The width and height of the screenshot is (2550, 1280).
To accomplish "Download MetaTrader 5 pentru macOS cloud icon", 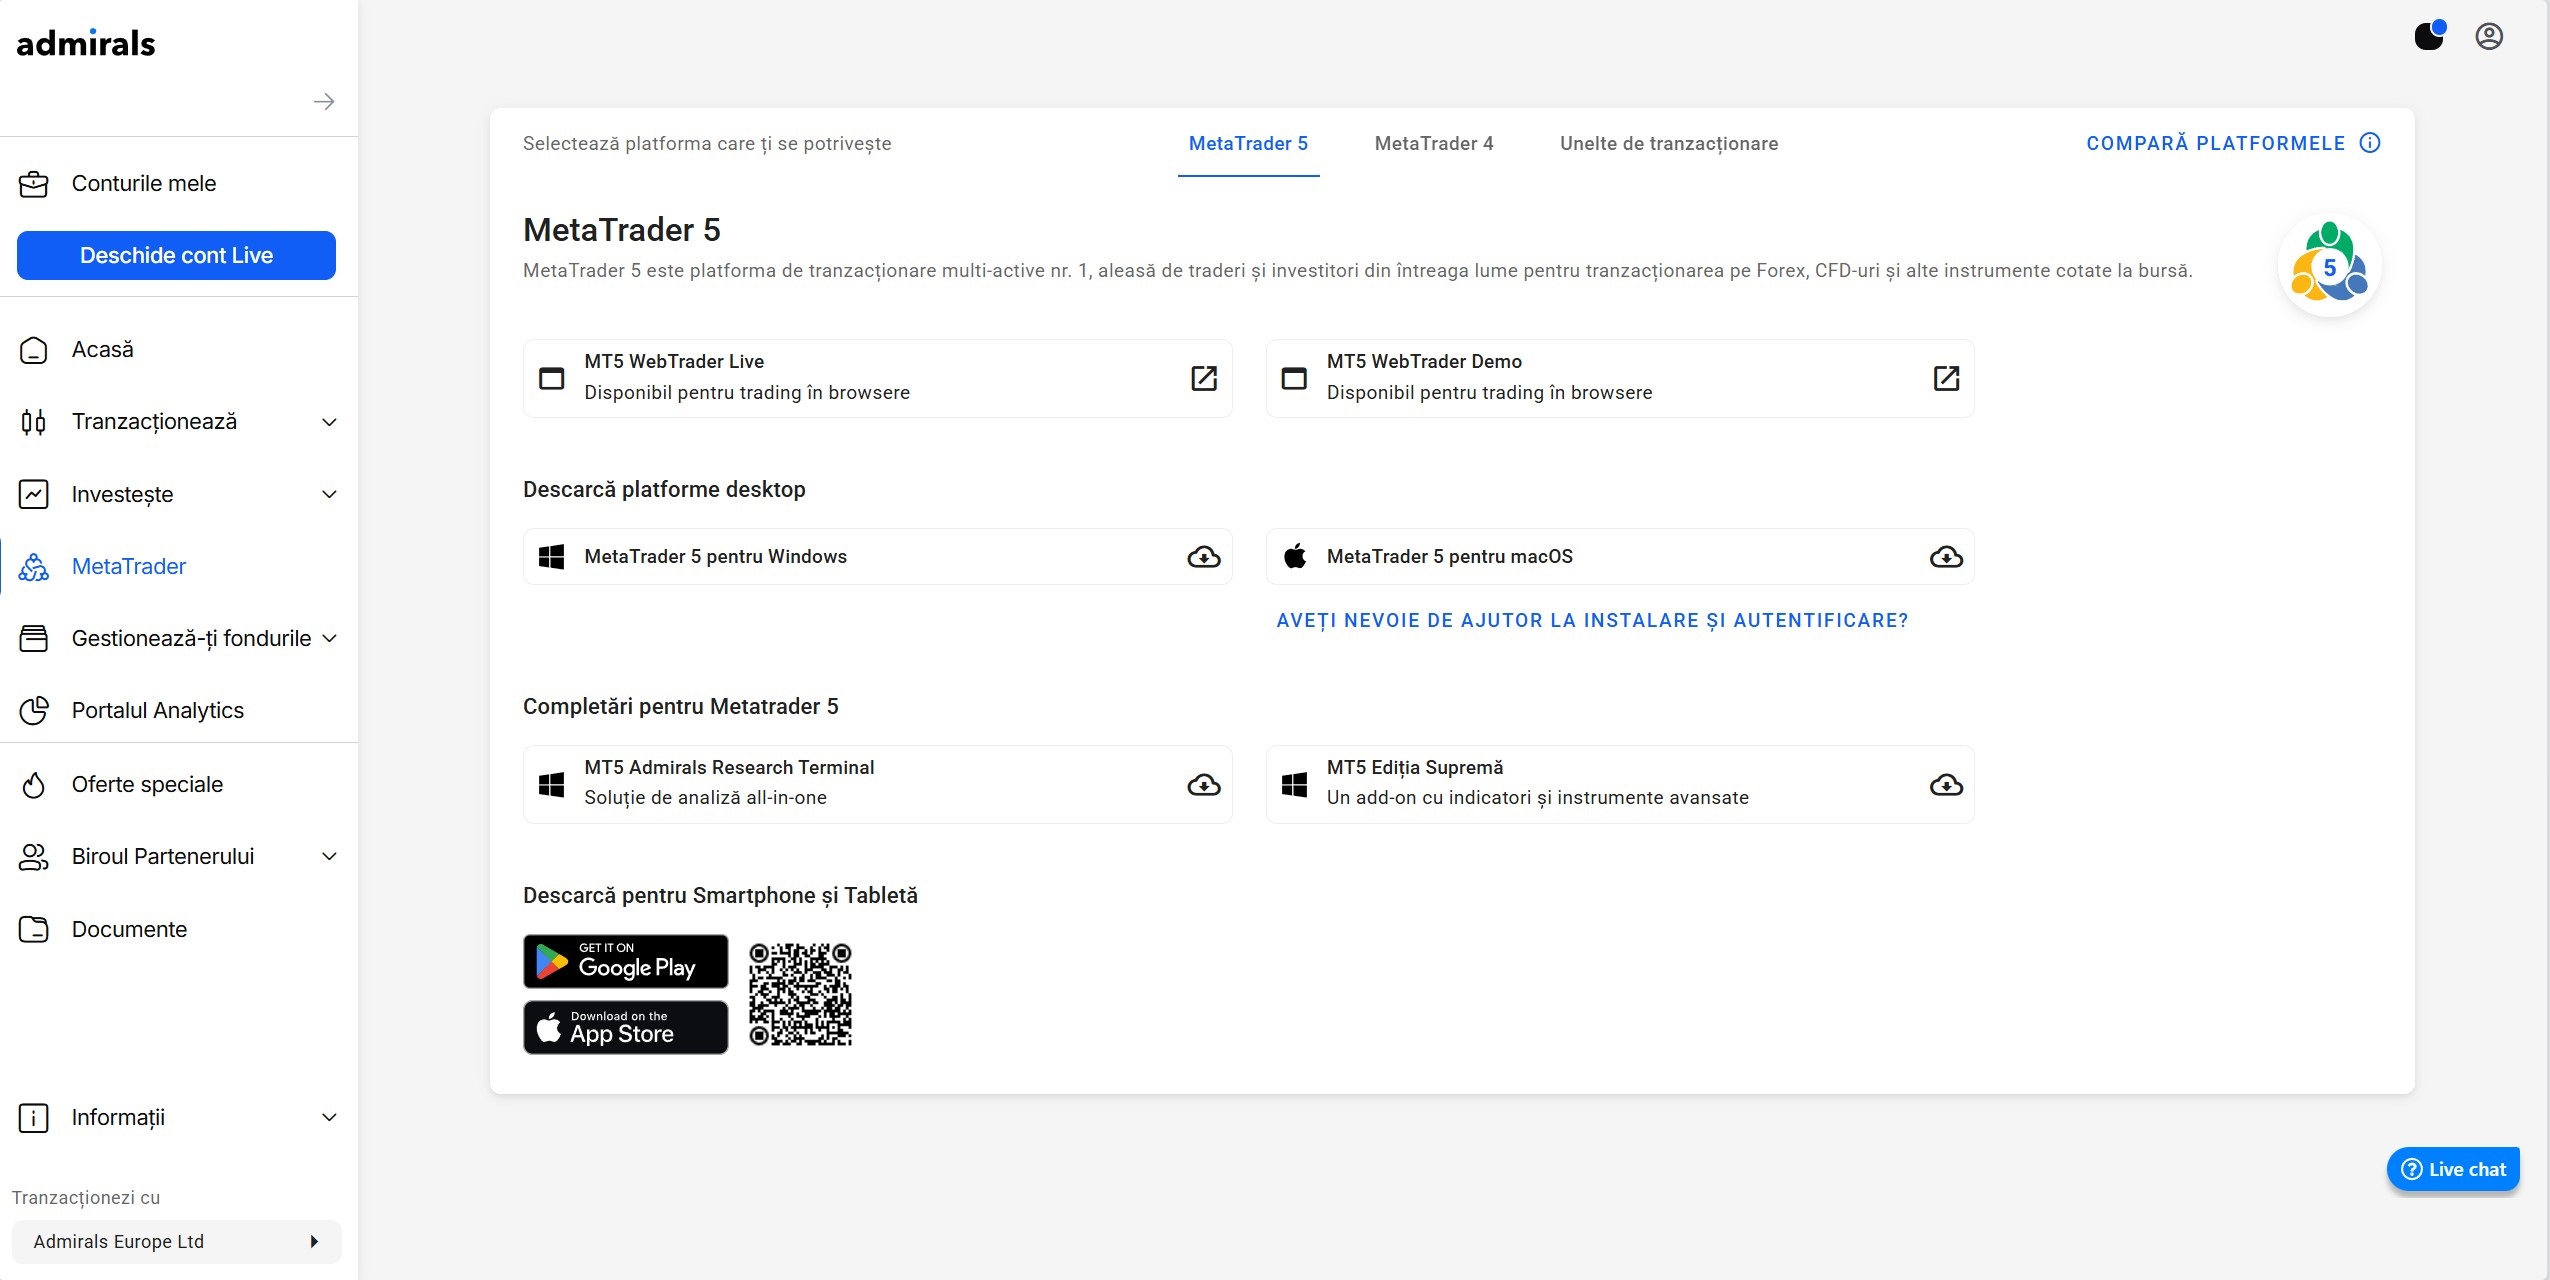I will pos(1946,557).
